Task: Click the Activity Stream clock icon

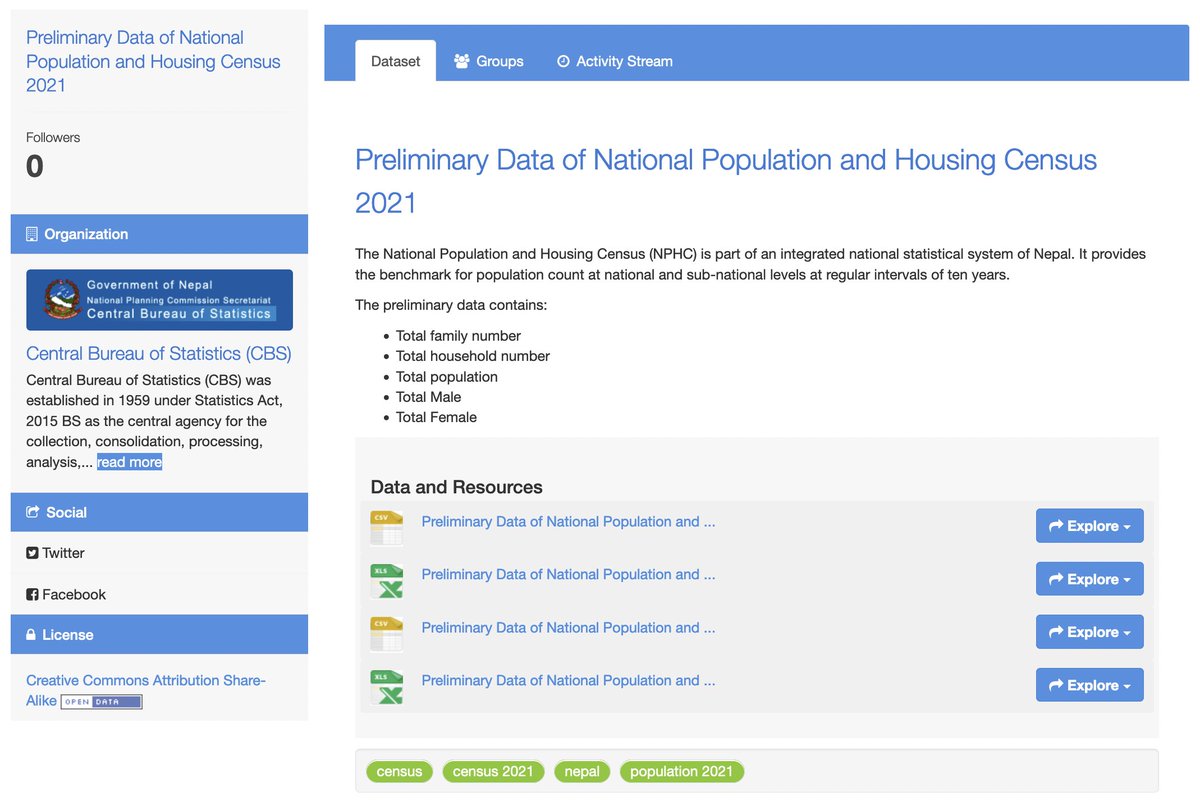Action: click(x=563, y=61)
